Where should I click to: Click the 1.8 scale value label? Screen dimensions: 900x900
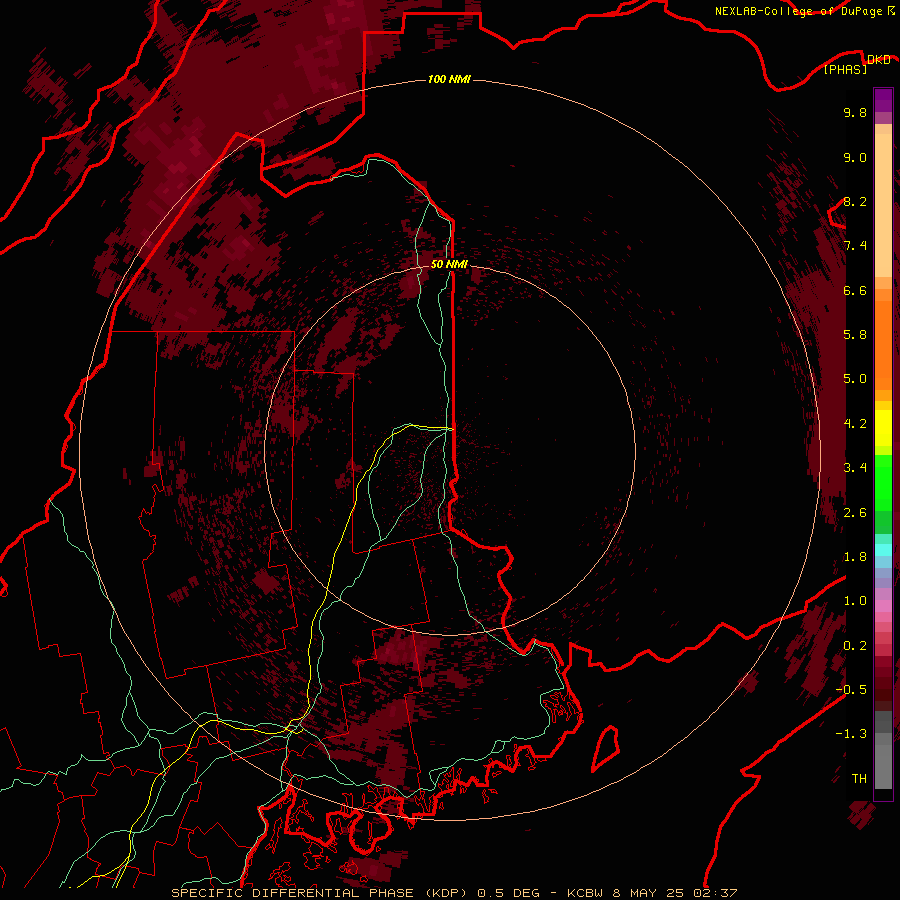tap(855, 557)
